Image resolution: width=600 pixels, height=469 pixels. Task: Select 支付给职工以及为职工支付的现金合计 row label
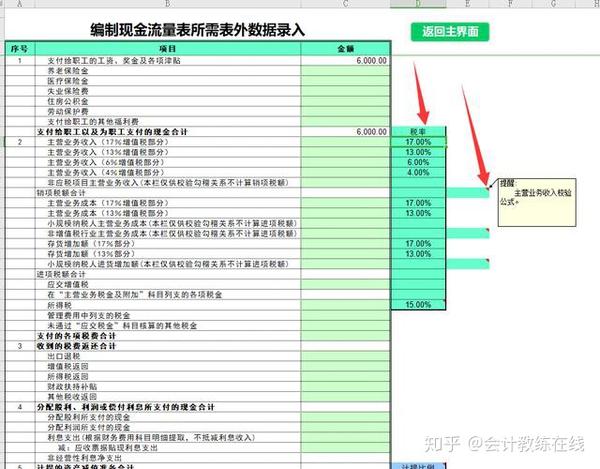[112, 132]
